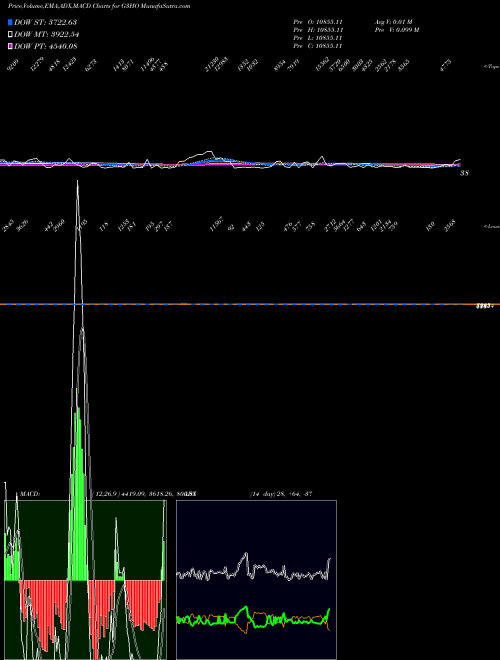The height and width of the screenshot is (660, 500).
Task: Select the DOW PT: 4540.08 label
Action: [45, 46]
